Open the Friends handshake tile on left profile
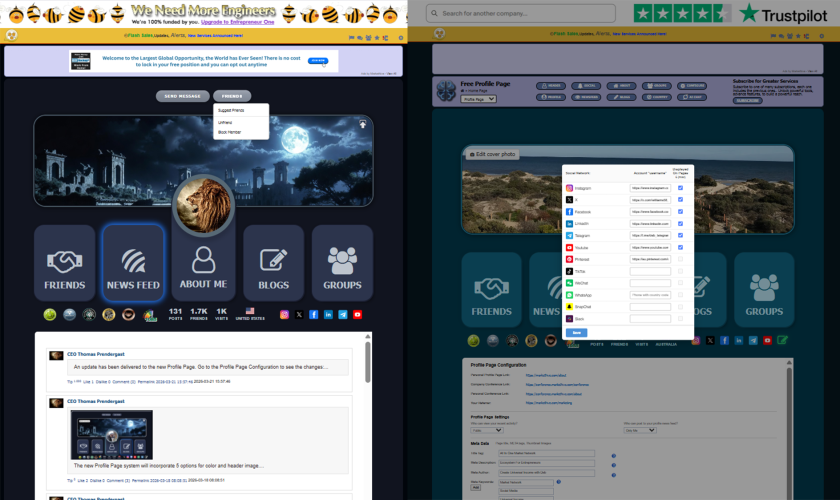 [x=65, y=264]
